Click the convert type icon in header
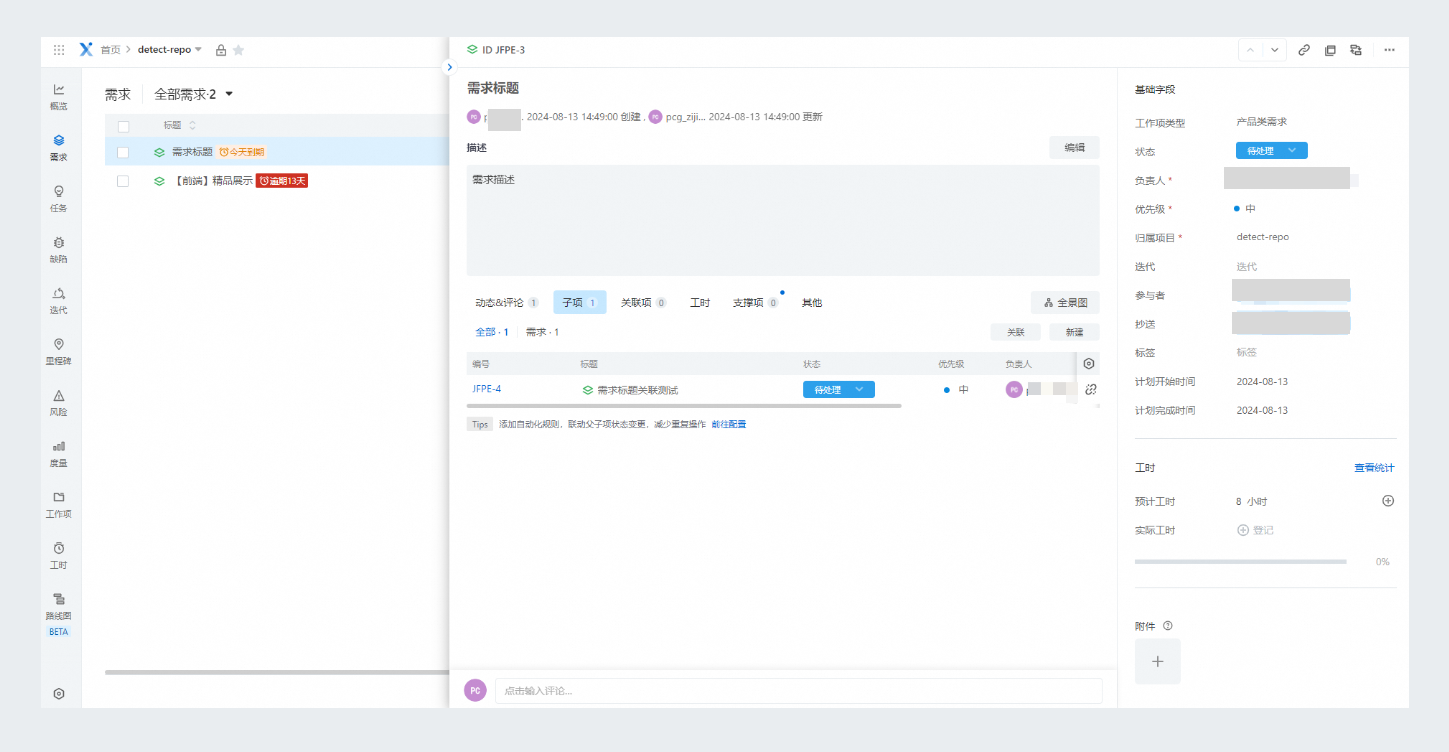Screen dimensions: 1449x752 1356,50
